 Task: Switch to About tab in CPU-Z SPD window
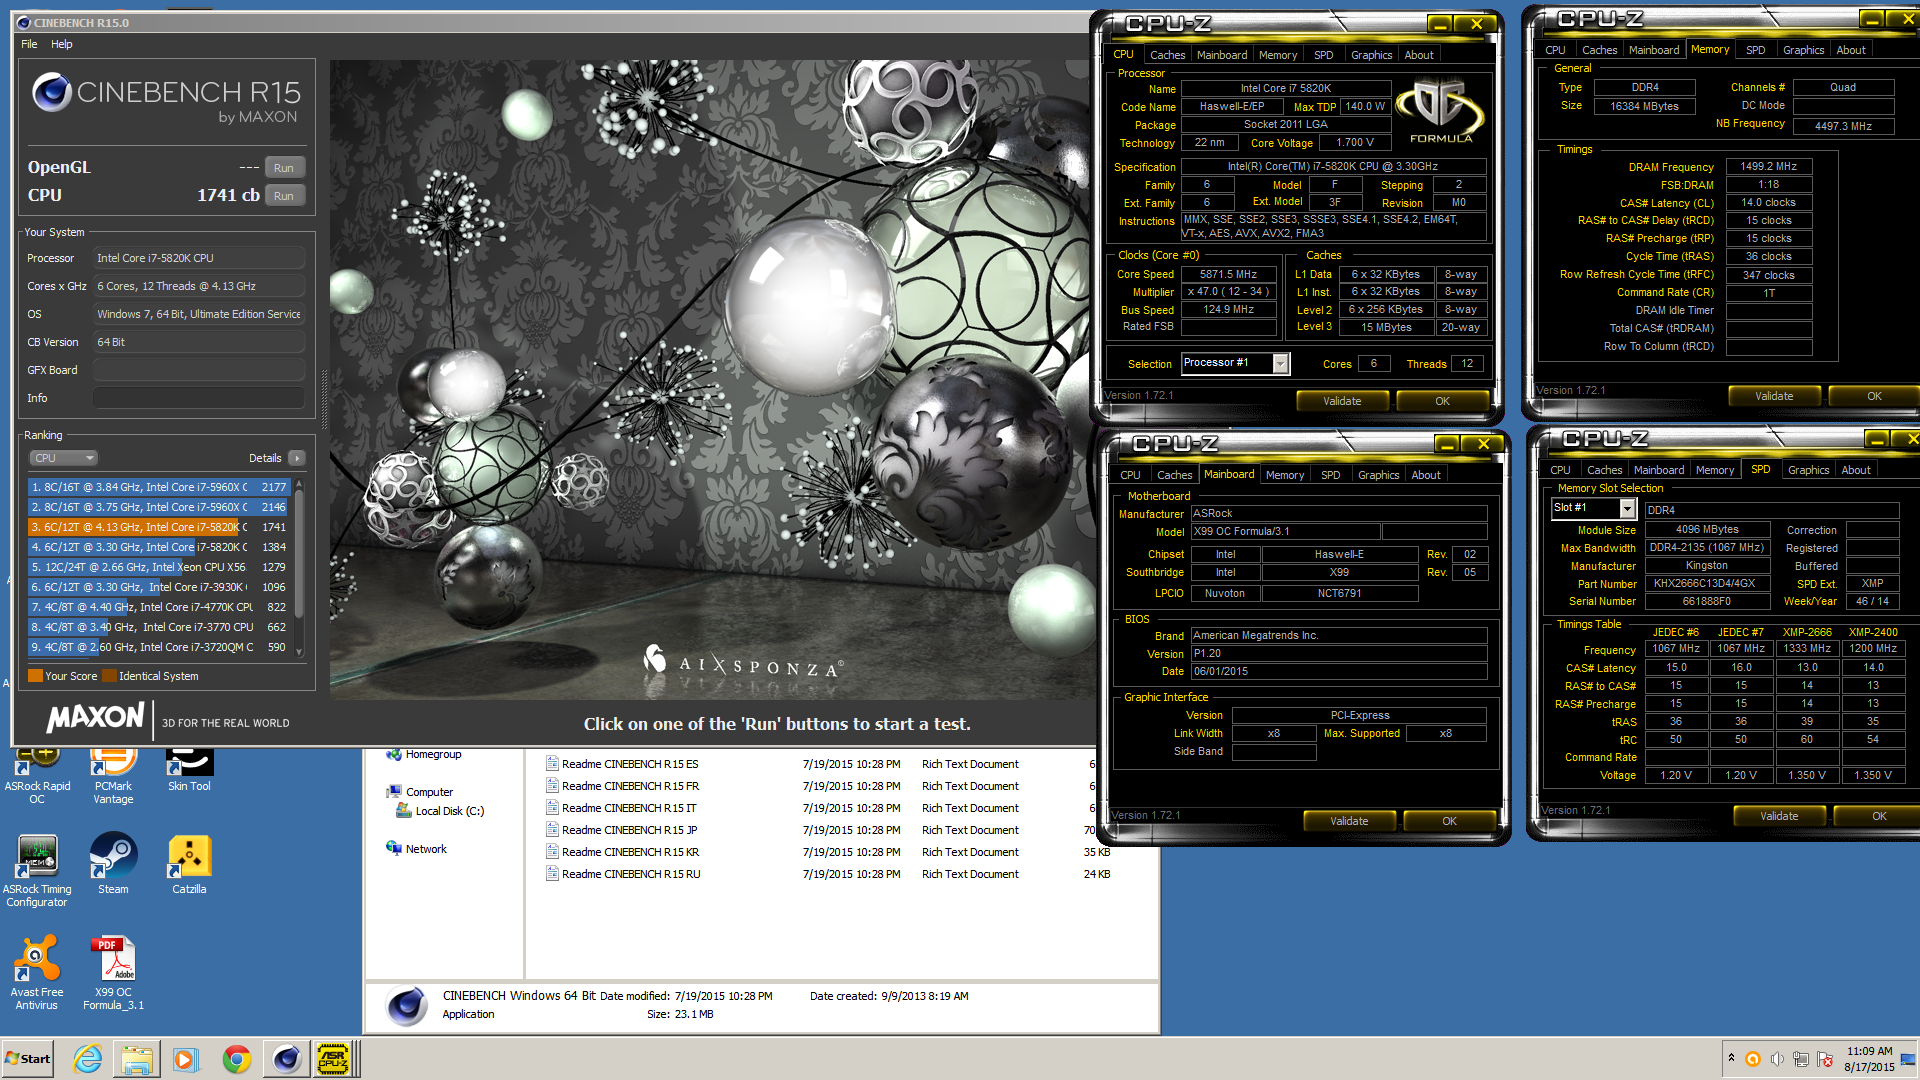coord(1856,470)
